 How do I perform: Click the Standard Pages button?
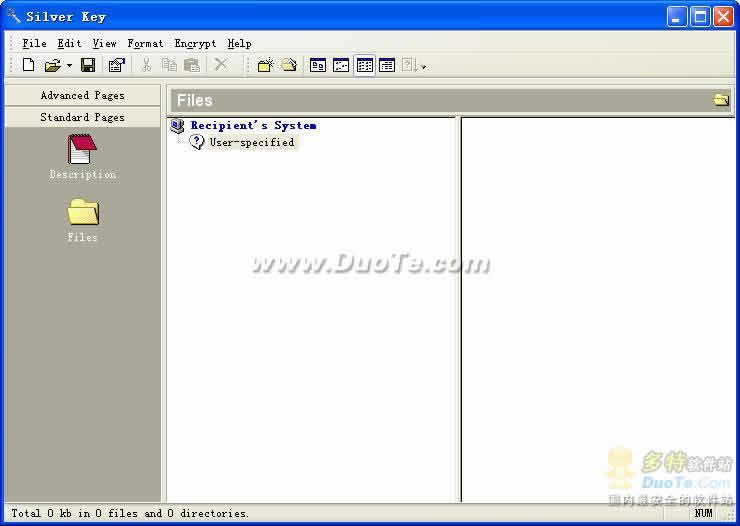(83, 117)
